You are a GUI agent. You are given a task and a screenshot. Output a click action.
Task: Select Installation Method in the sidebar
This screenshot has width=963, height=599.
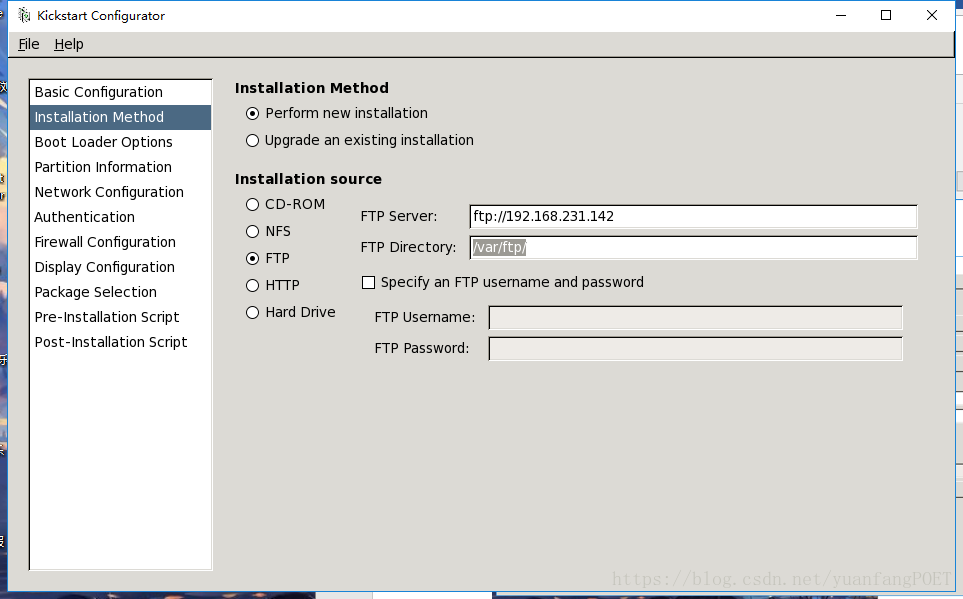click(x=120, y=117)
